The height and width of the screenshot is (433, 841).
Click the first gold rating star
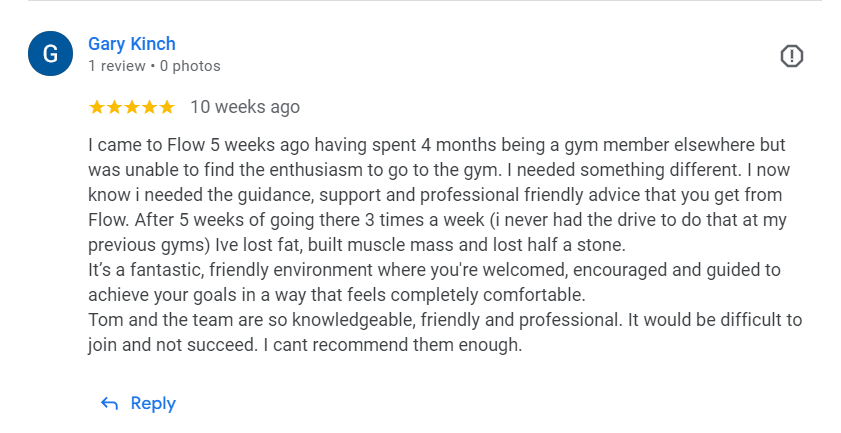coord(97,107)
